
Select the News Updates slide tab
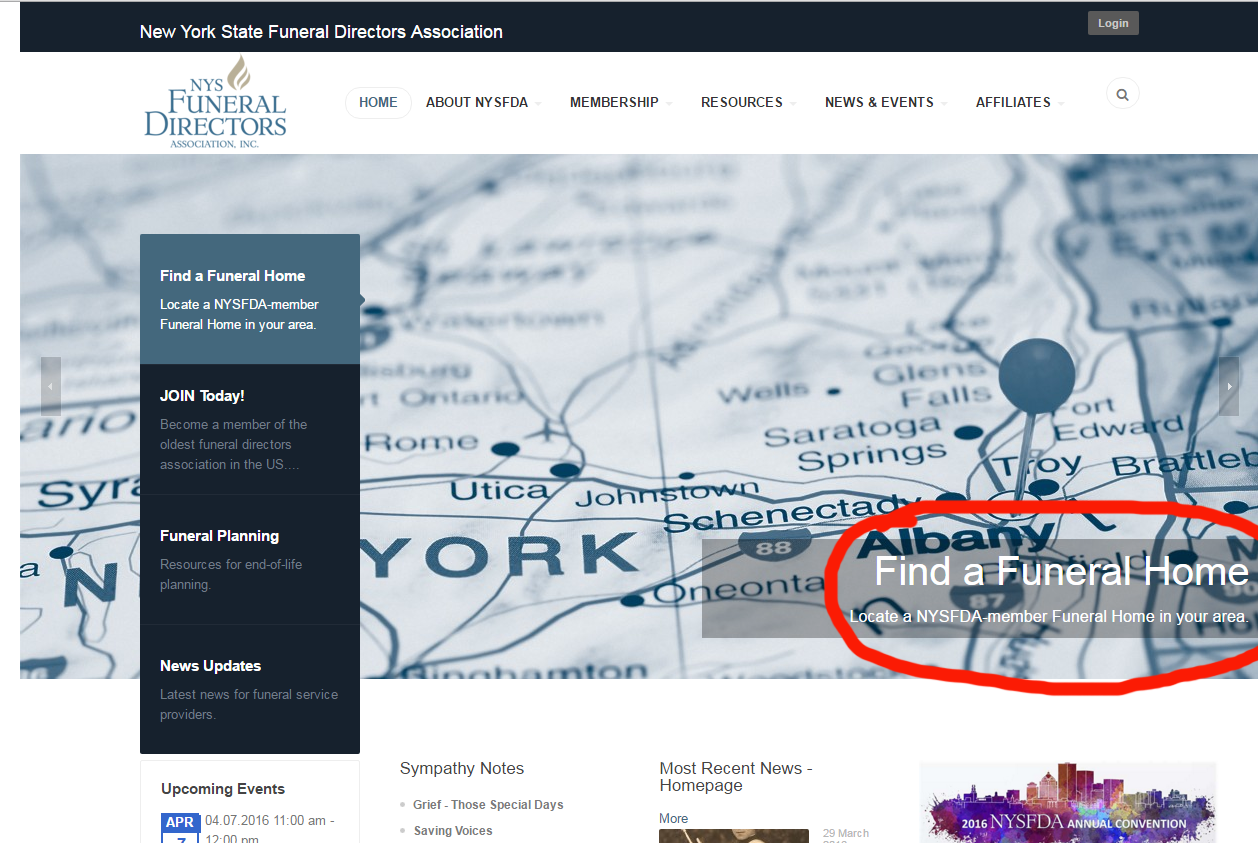point(250,689)
